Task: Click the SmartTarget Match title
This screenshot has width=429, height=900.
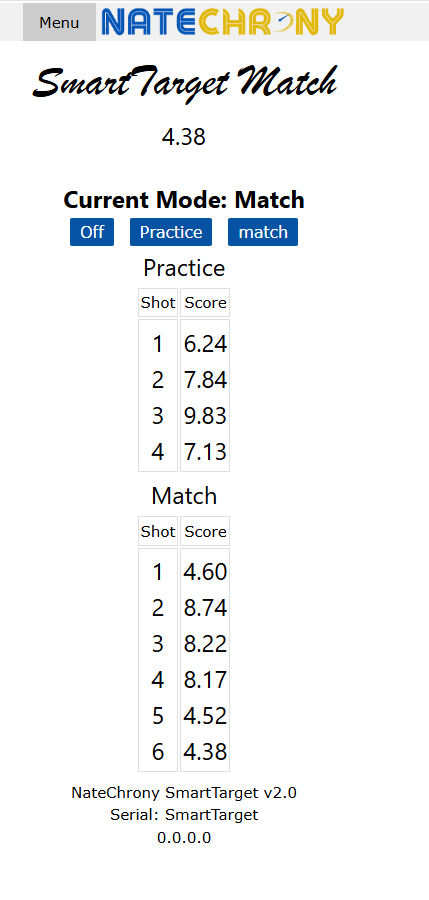Action: [x=184, y=83]
